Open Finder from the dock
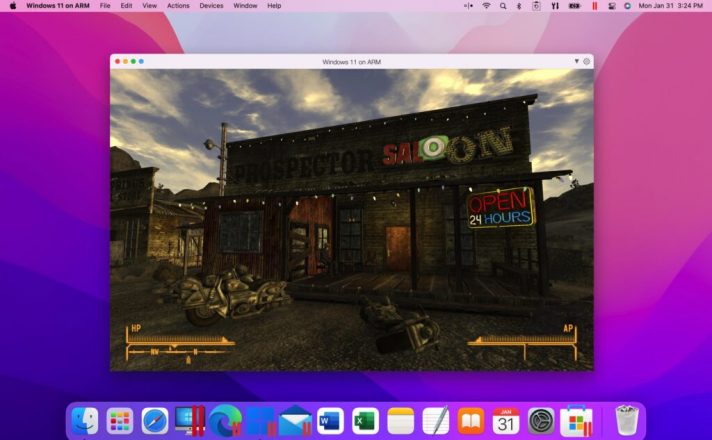 [86, 420]
